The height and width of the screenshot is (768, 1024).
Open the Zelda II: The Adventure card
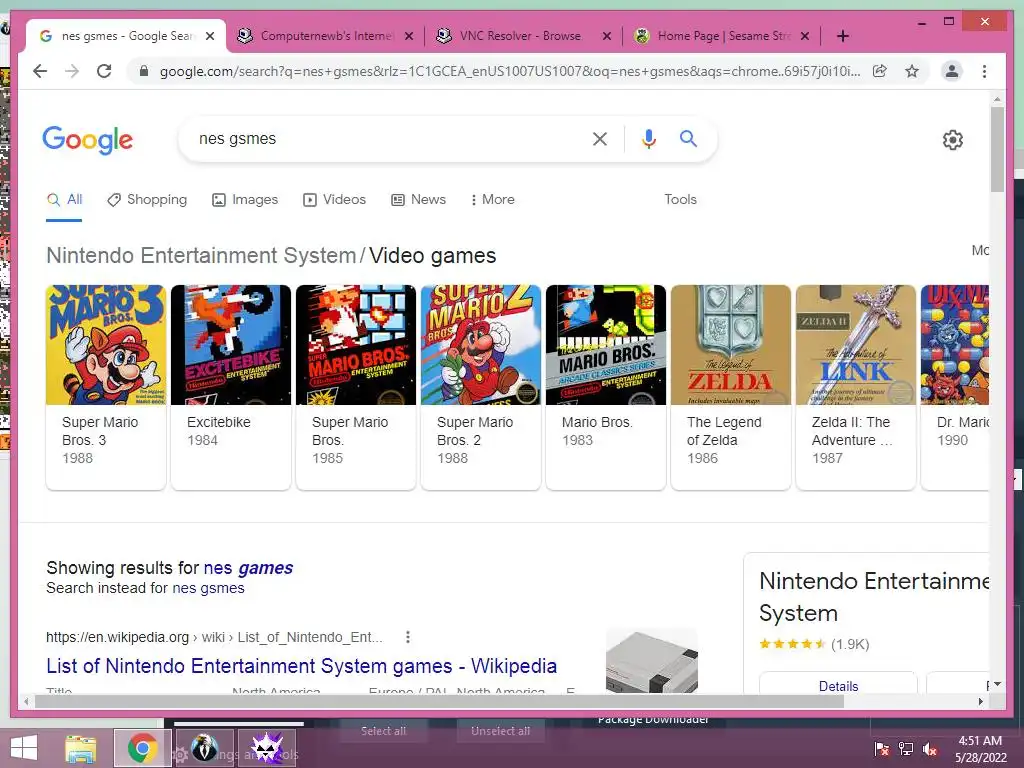click(x=856, y=387)
